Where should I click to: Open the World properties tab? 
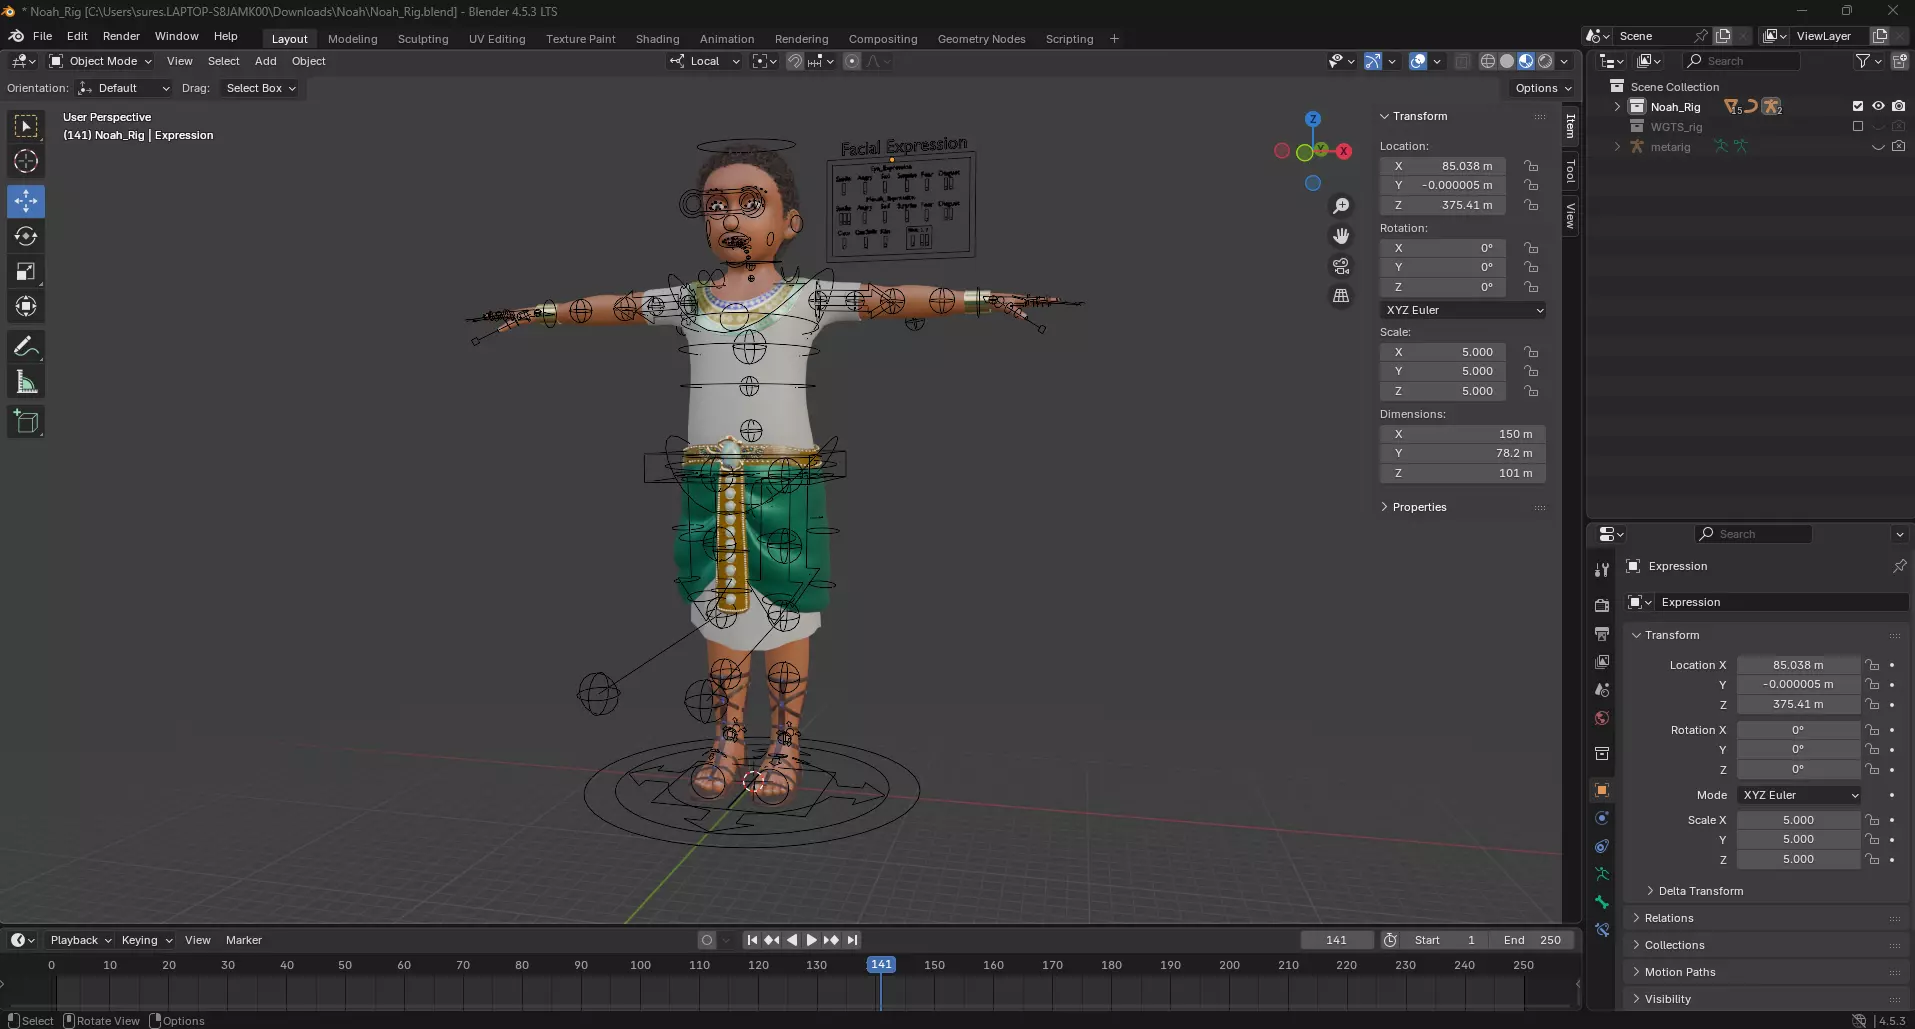[1602, 718]
